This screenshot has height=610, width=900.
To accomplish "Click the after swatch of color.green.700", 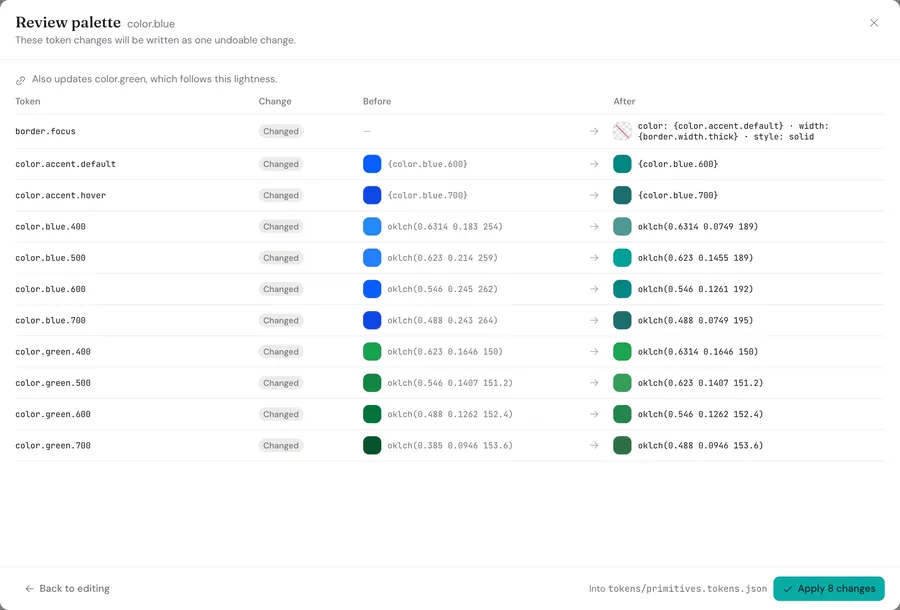I will click(622, 445).
